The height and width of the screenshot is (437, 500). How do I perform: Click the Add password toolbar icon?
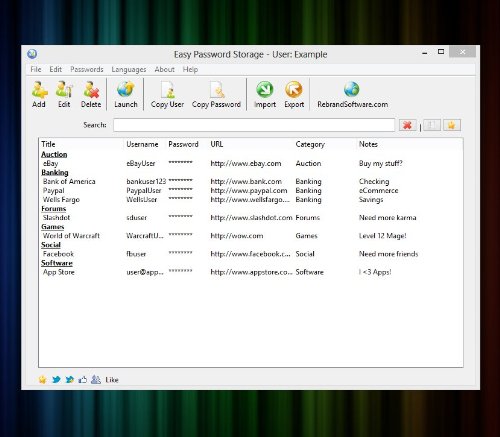[39, 90]
